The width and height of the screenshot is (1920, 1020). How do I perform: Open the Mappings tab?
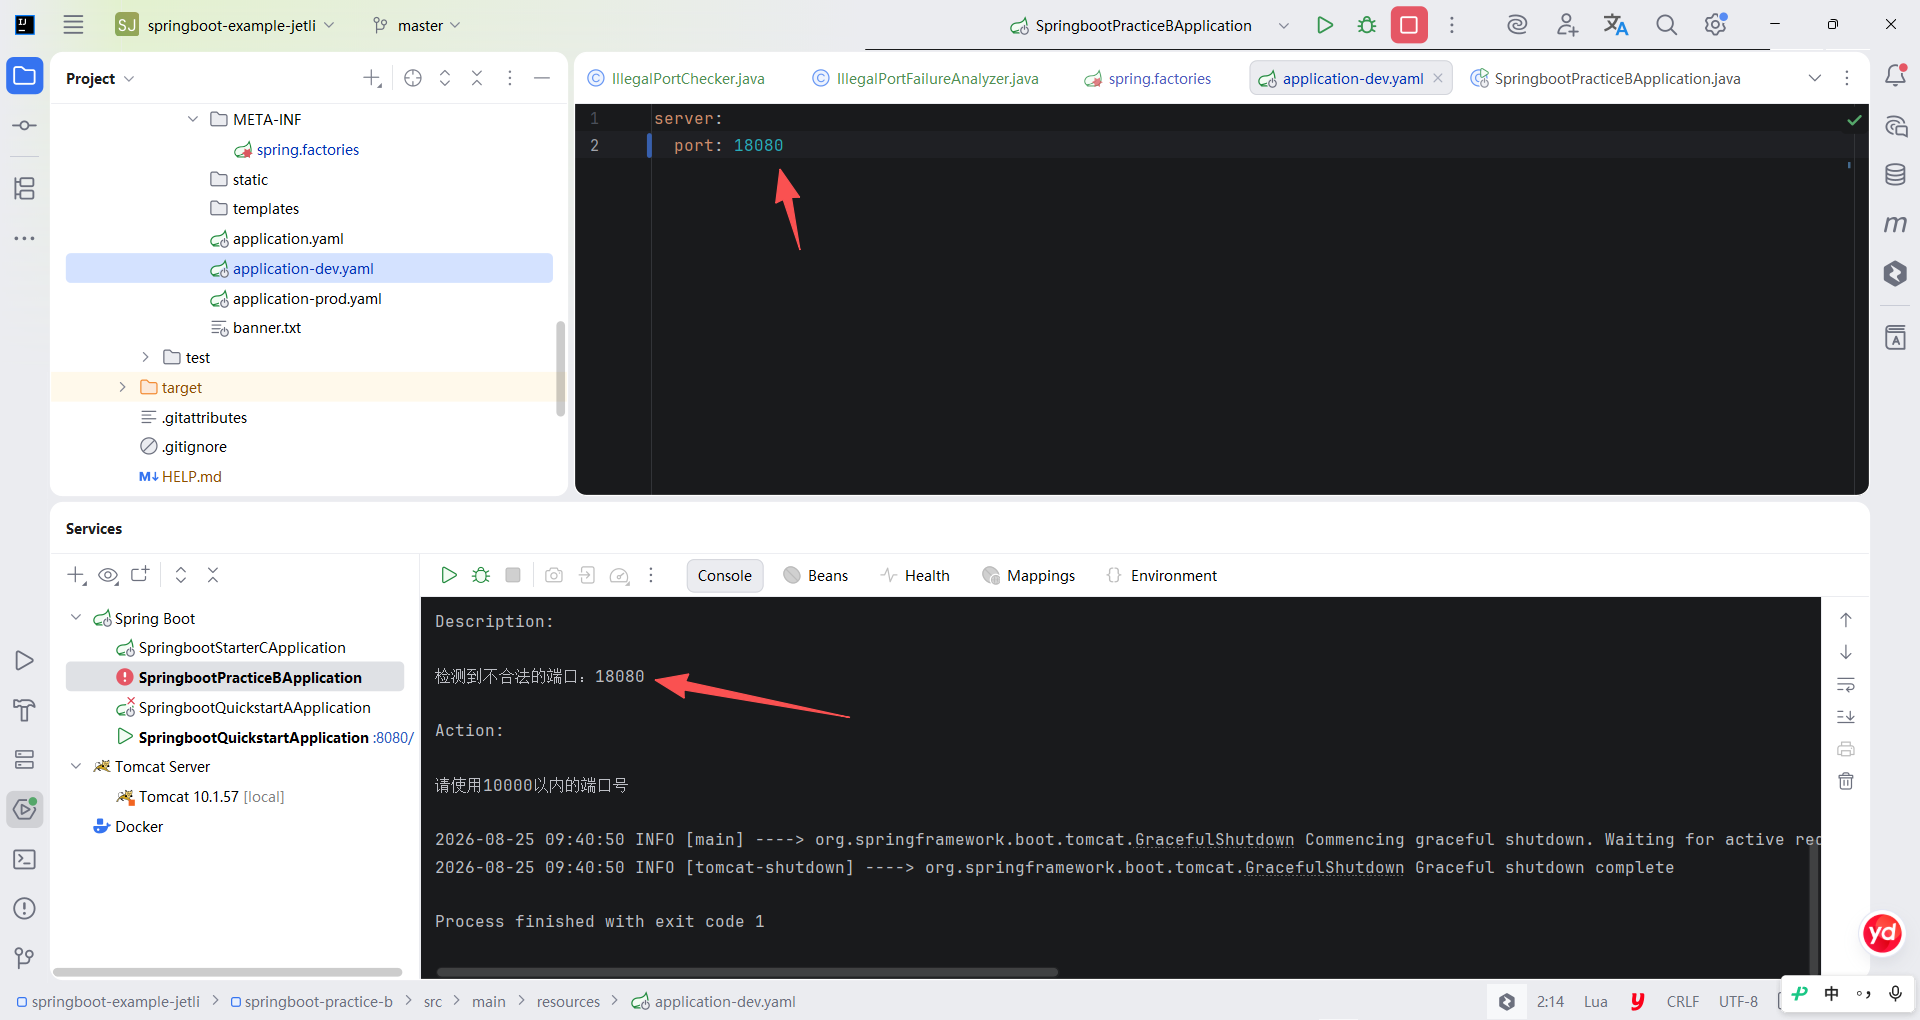pyautogui.click(x=1029, y=575)
